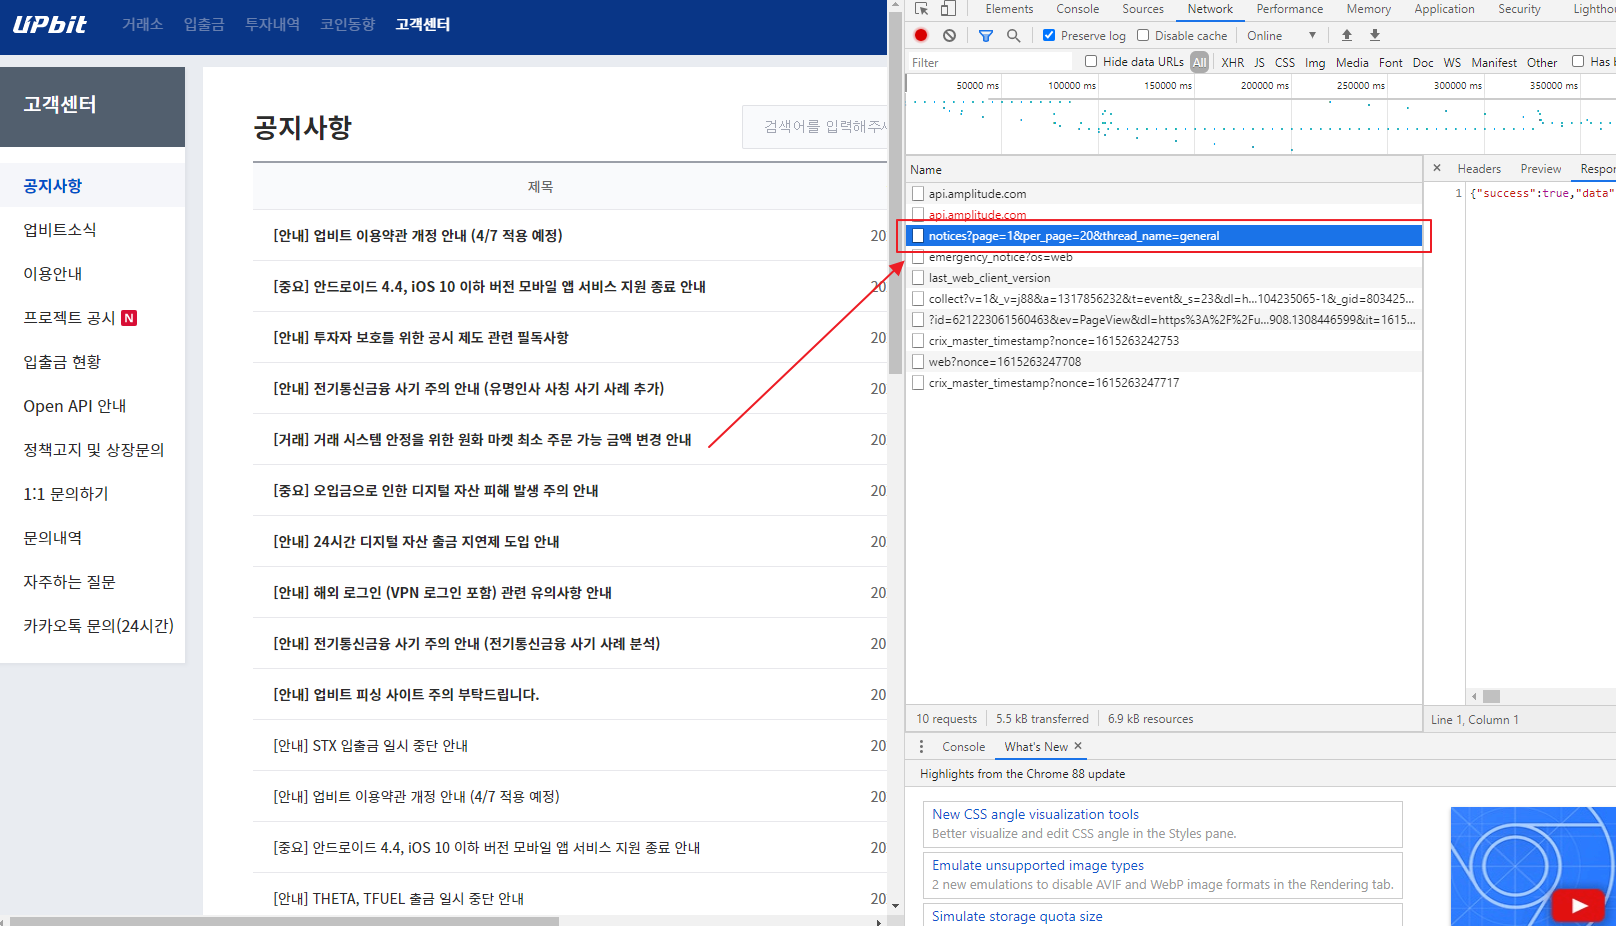Select the All filter type button
Viewport: 1616px width, 926px height.
(1200, 62)
